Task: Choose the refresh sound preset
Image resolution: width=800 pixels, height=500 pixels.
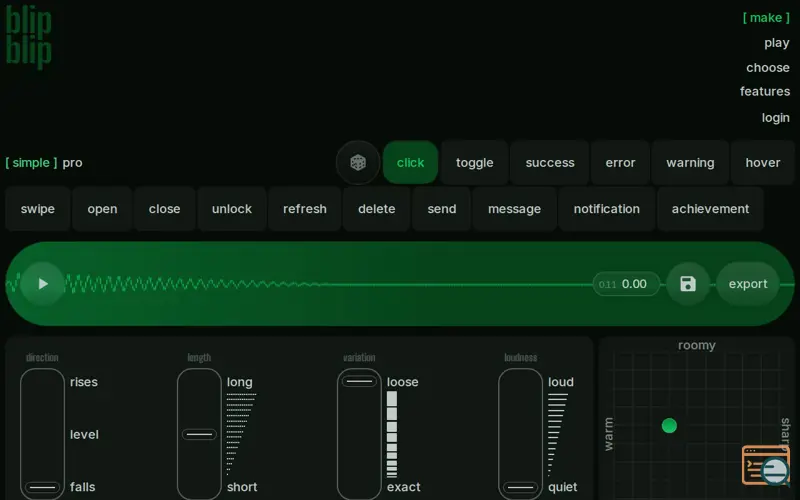Action: [x=305, y=209]
